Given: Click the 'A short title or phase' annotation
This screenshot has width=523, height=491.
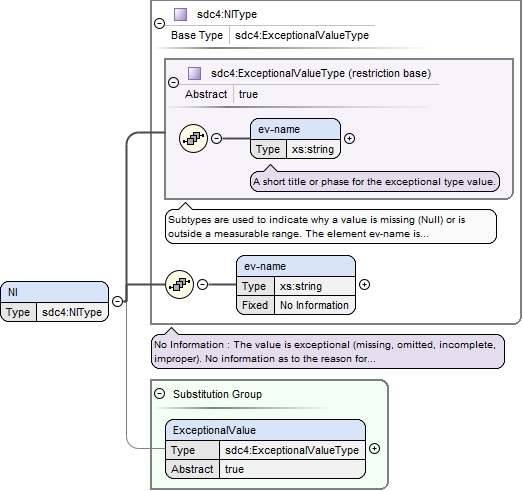Looking at the screenshot, I should 375,181.
